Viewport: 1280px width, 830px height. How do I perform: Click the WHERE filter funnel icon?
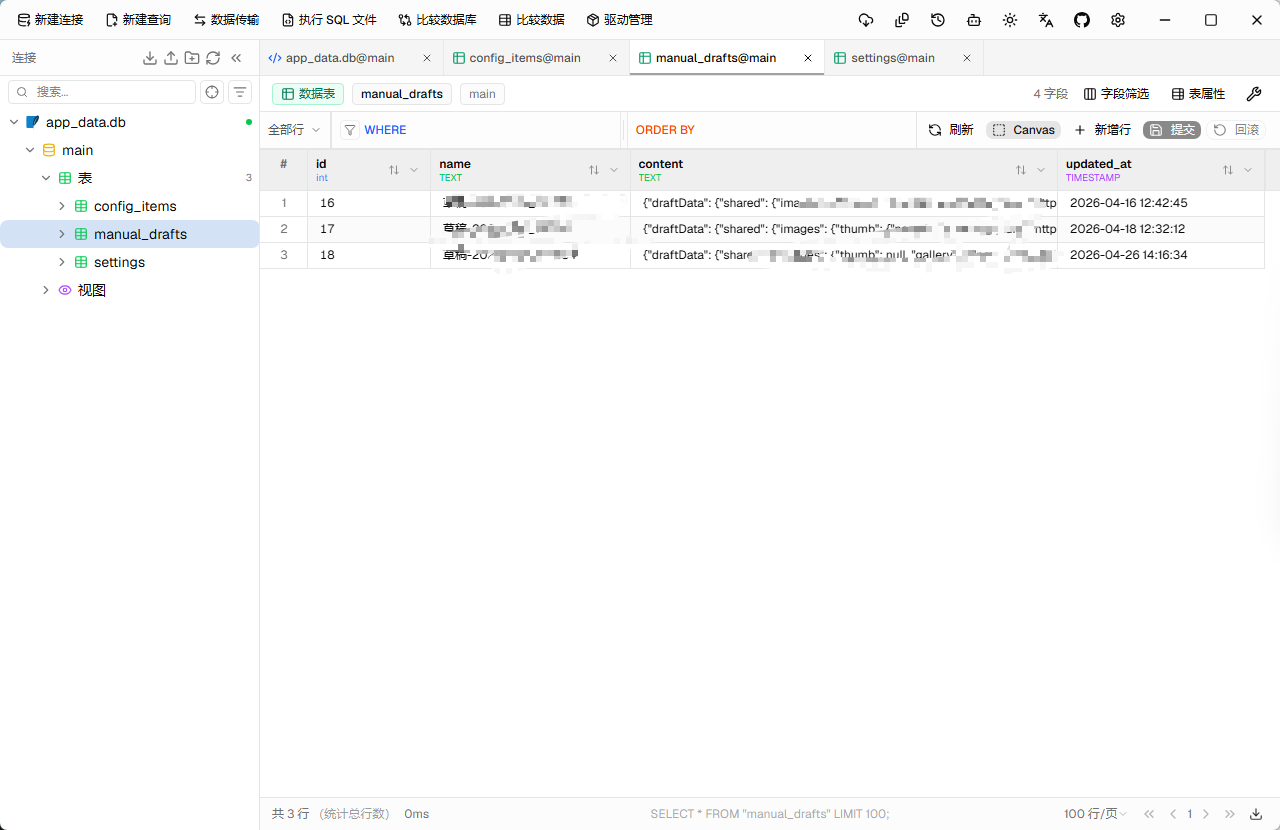[x=350, y=130]
